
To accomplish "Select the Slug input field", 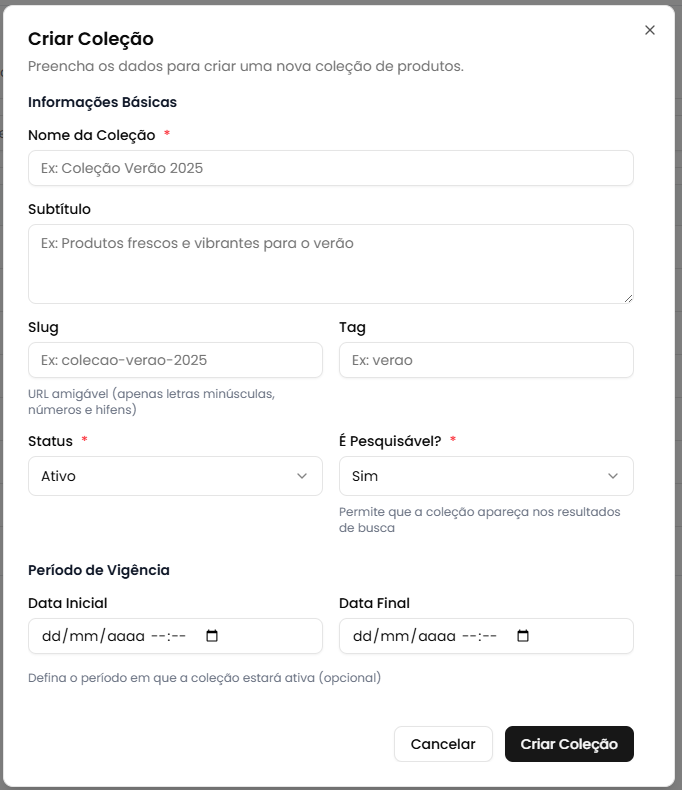I will [x=175, y=360].
